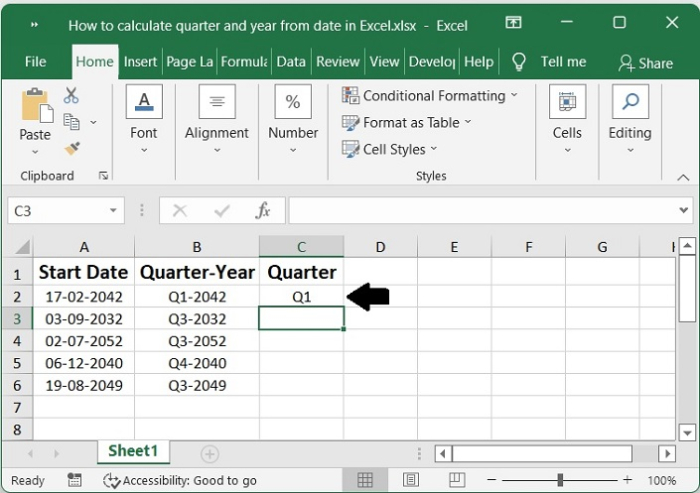
Task: Click the Conditional Formatting button
Action: pos(430,96)
